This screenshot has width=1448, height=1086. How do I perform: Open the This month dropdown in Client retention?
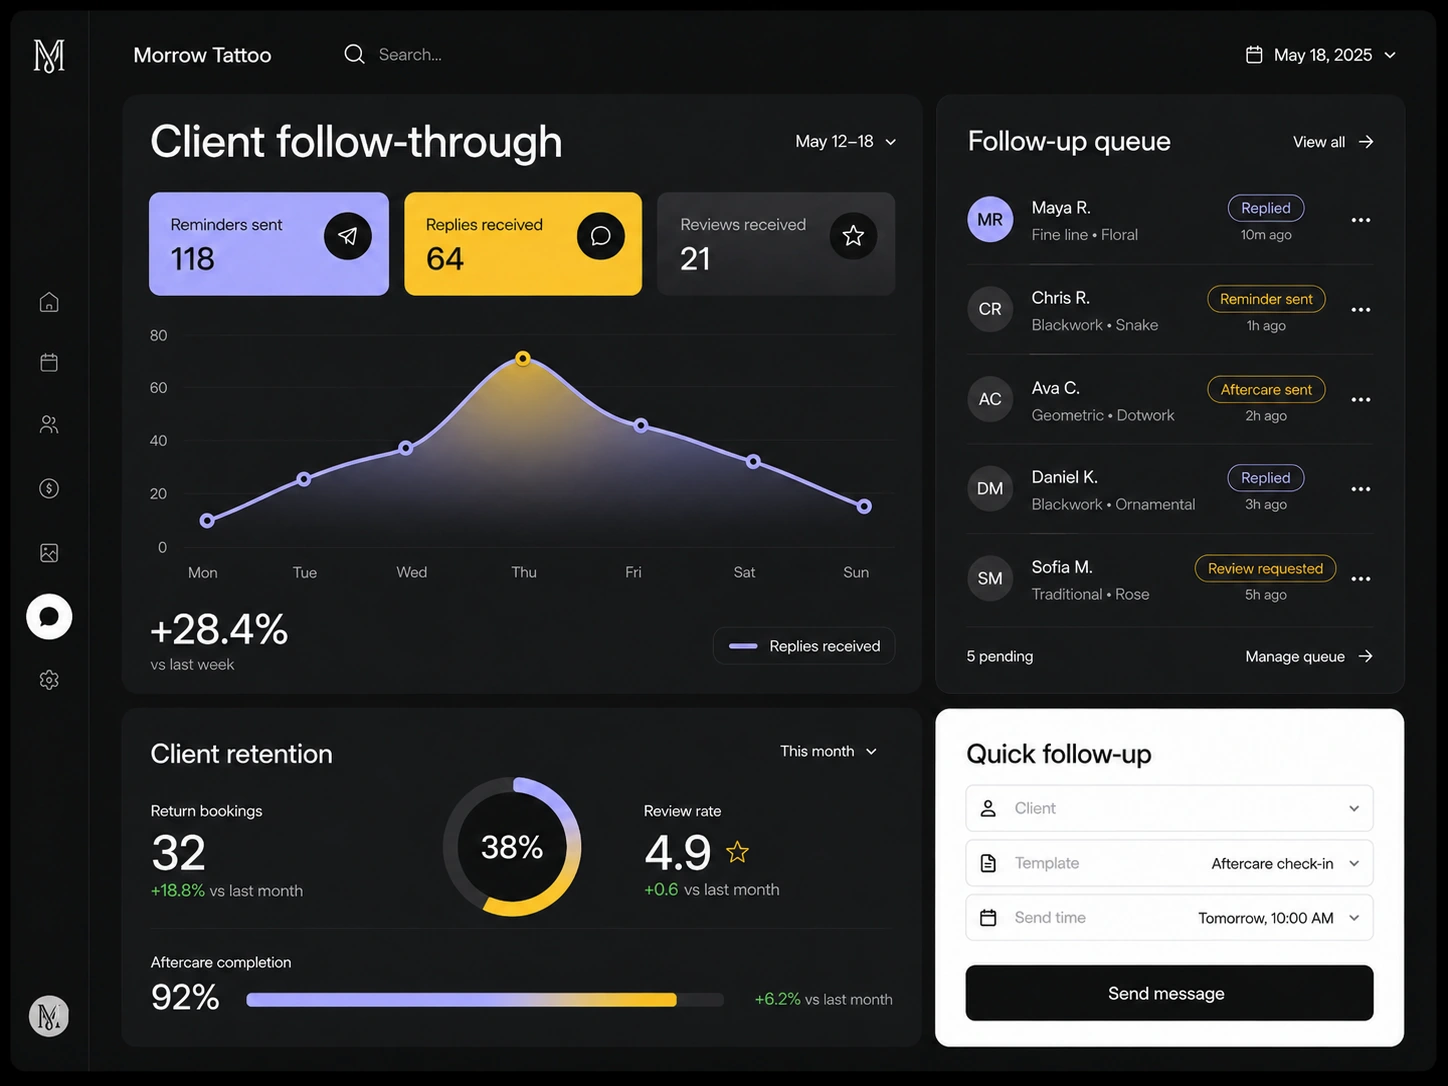pyautogui.click(x=829, y=751)
